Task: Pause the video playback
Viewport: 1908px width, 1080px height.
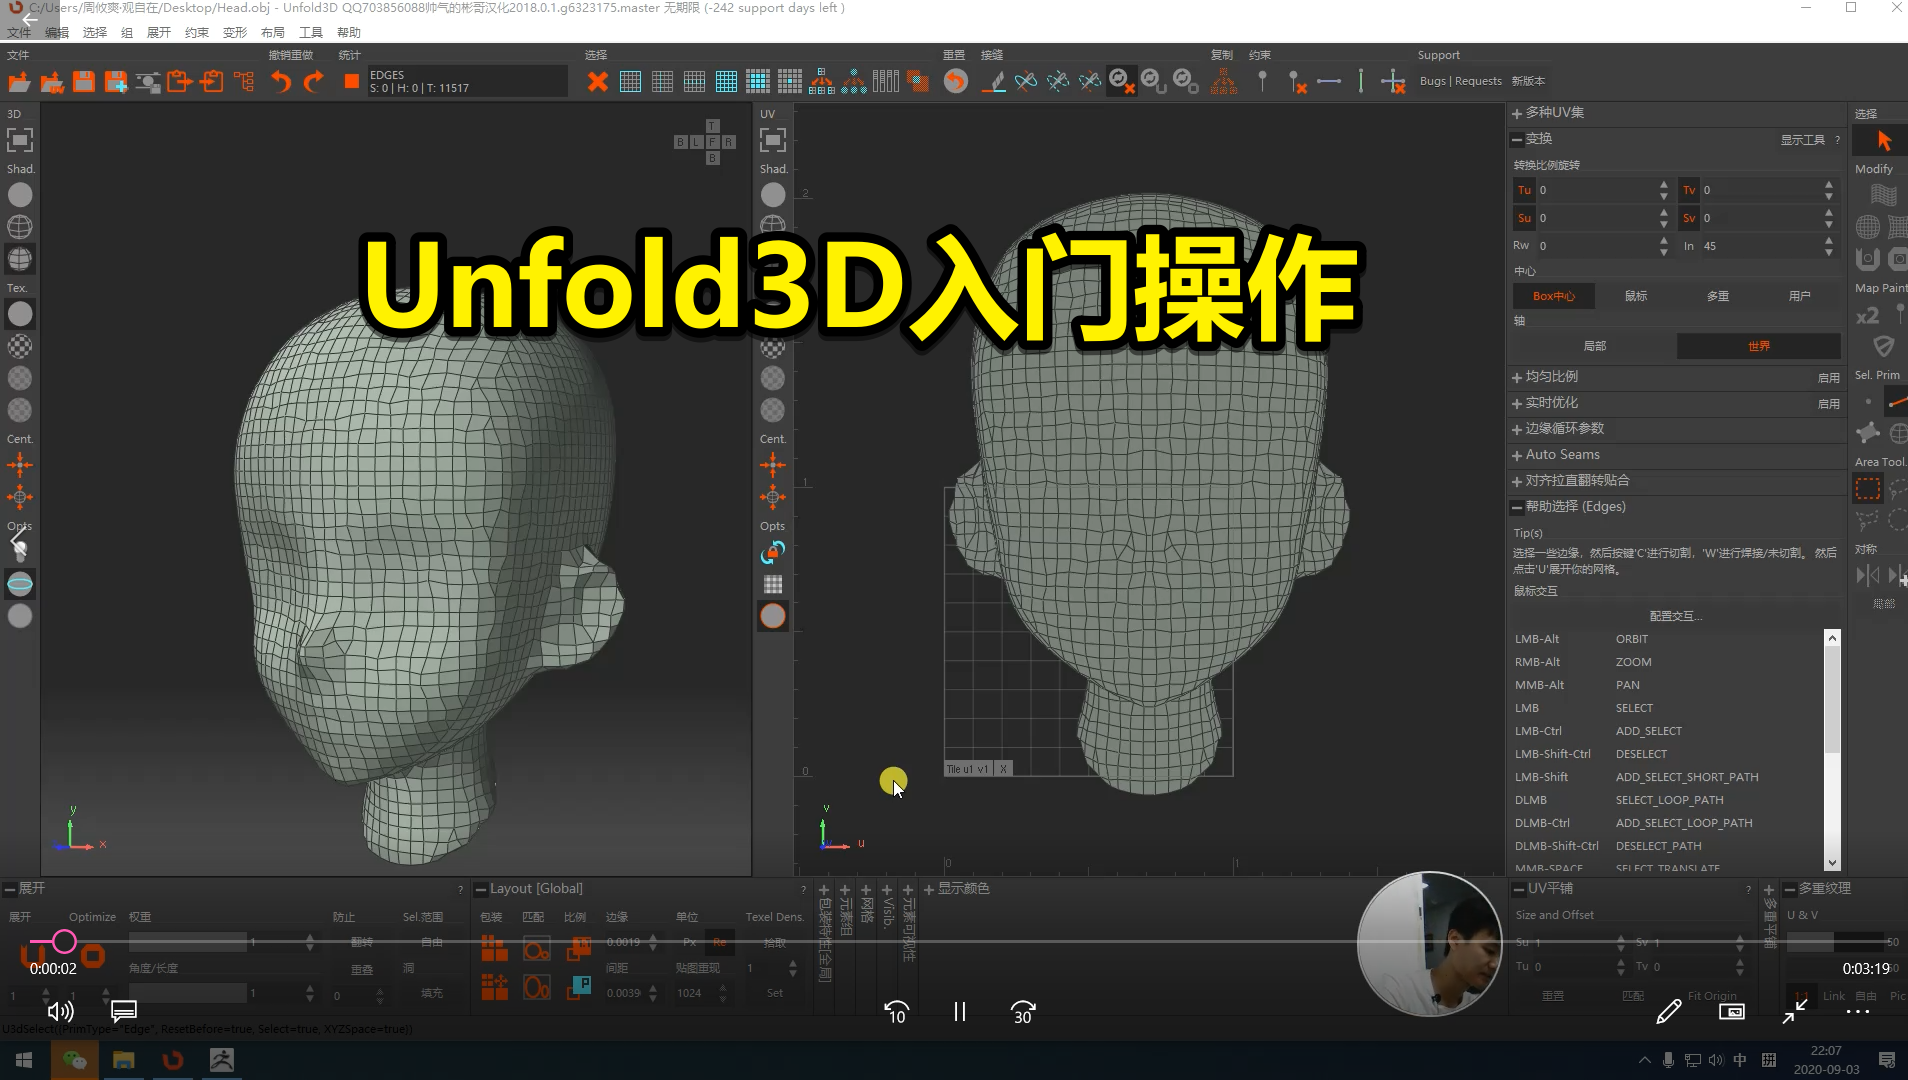Action: point(960,1012)
